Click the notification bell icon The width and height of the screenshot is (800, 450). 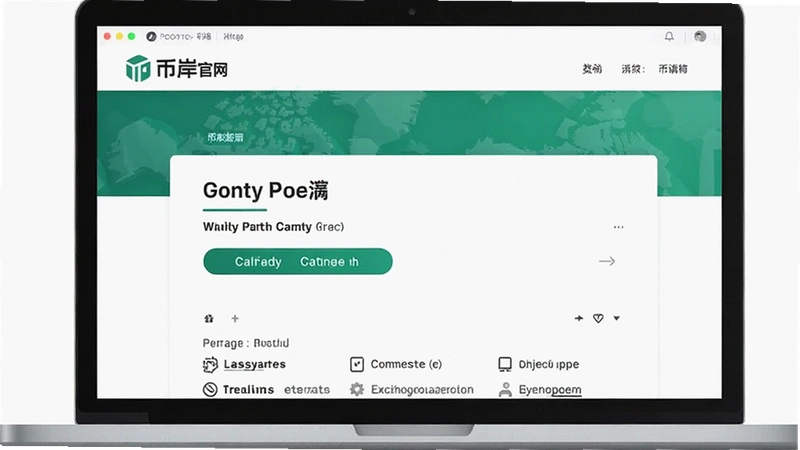point(669,36)
